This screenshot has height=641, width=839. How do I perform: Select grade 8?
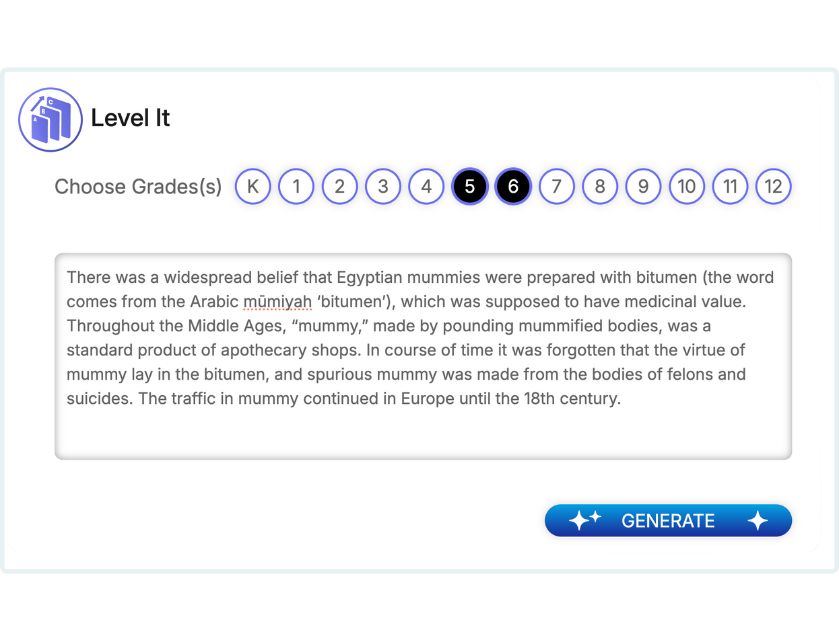coord(600,186)
